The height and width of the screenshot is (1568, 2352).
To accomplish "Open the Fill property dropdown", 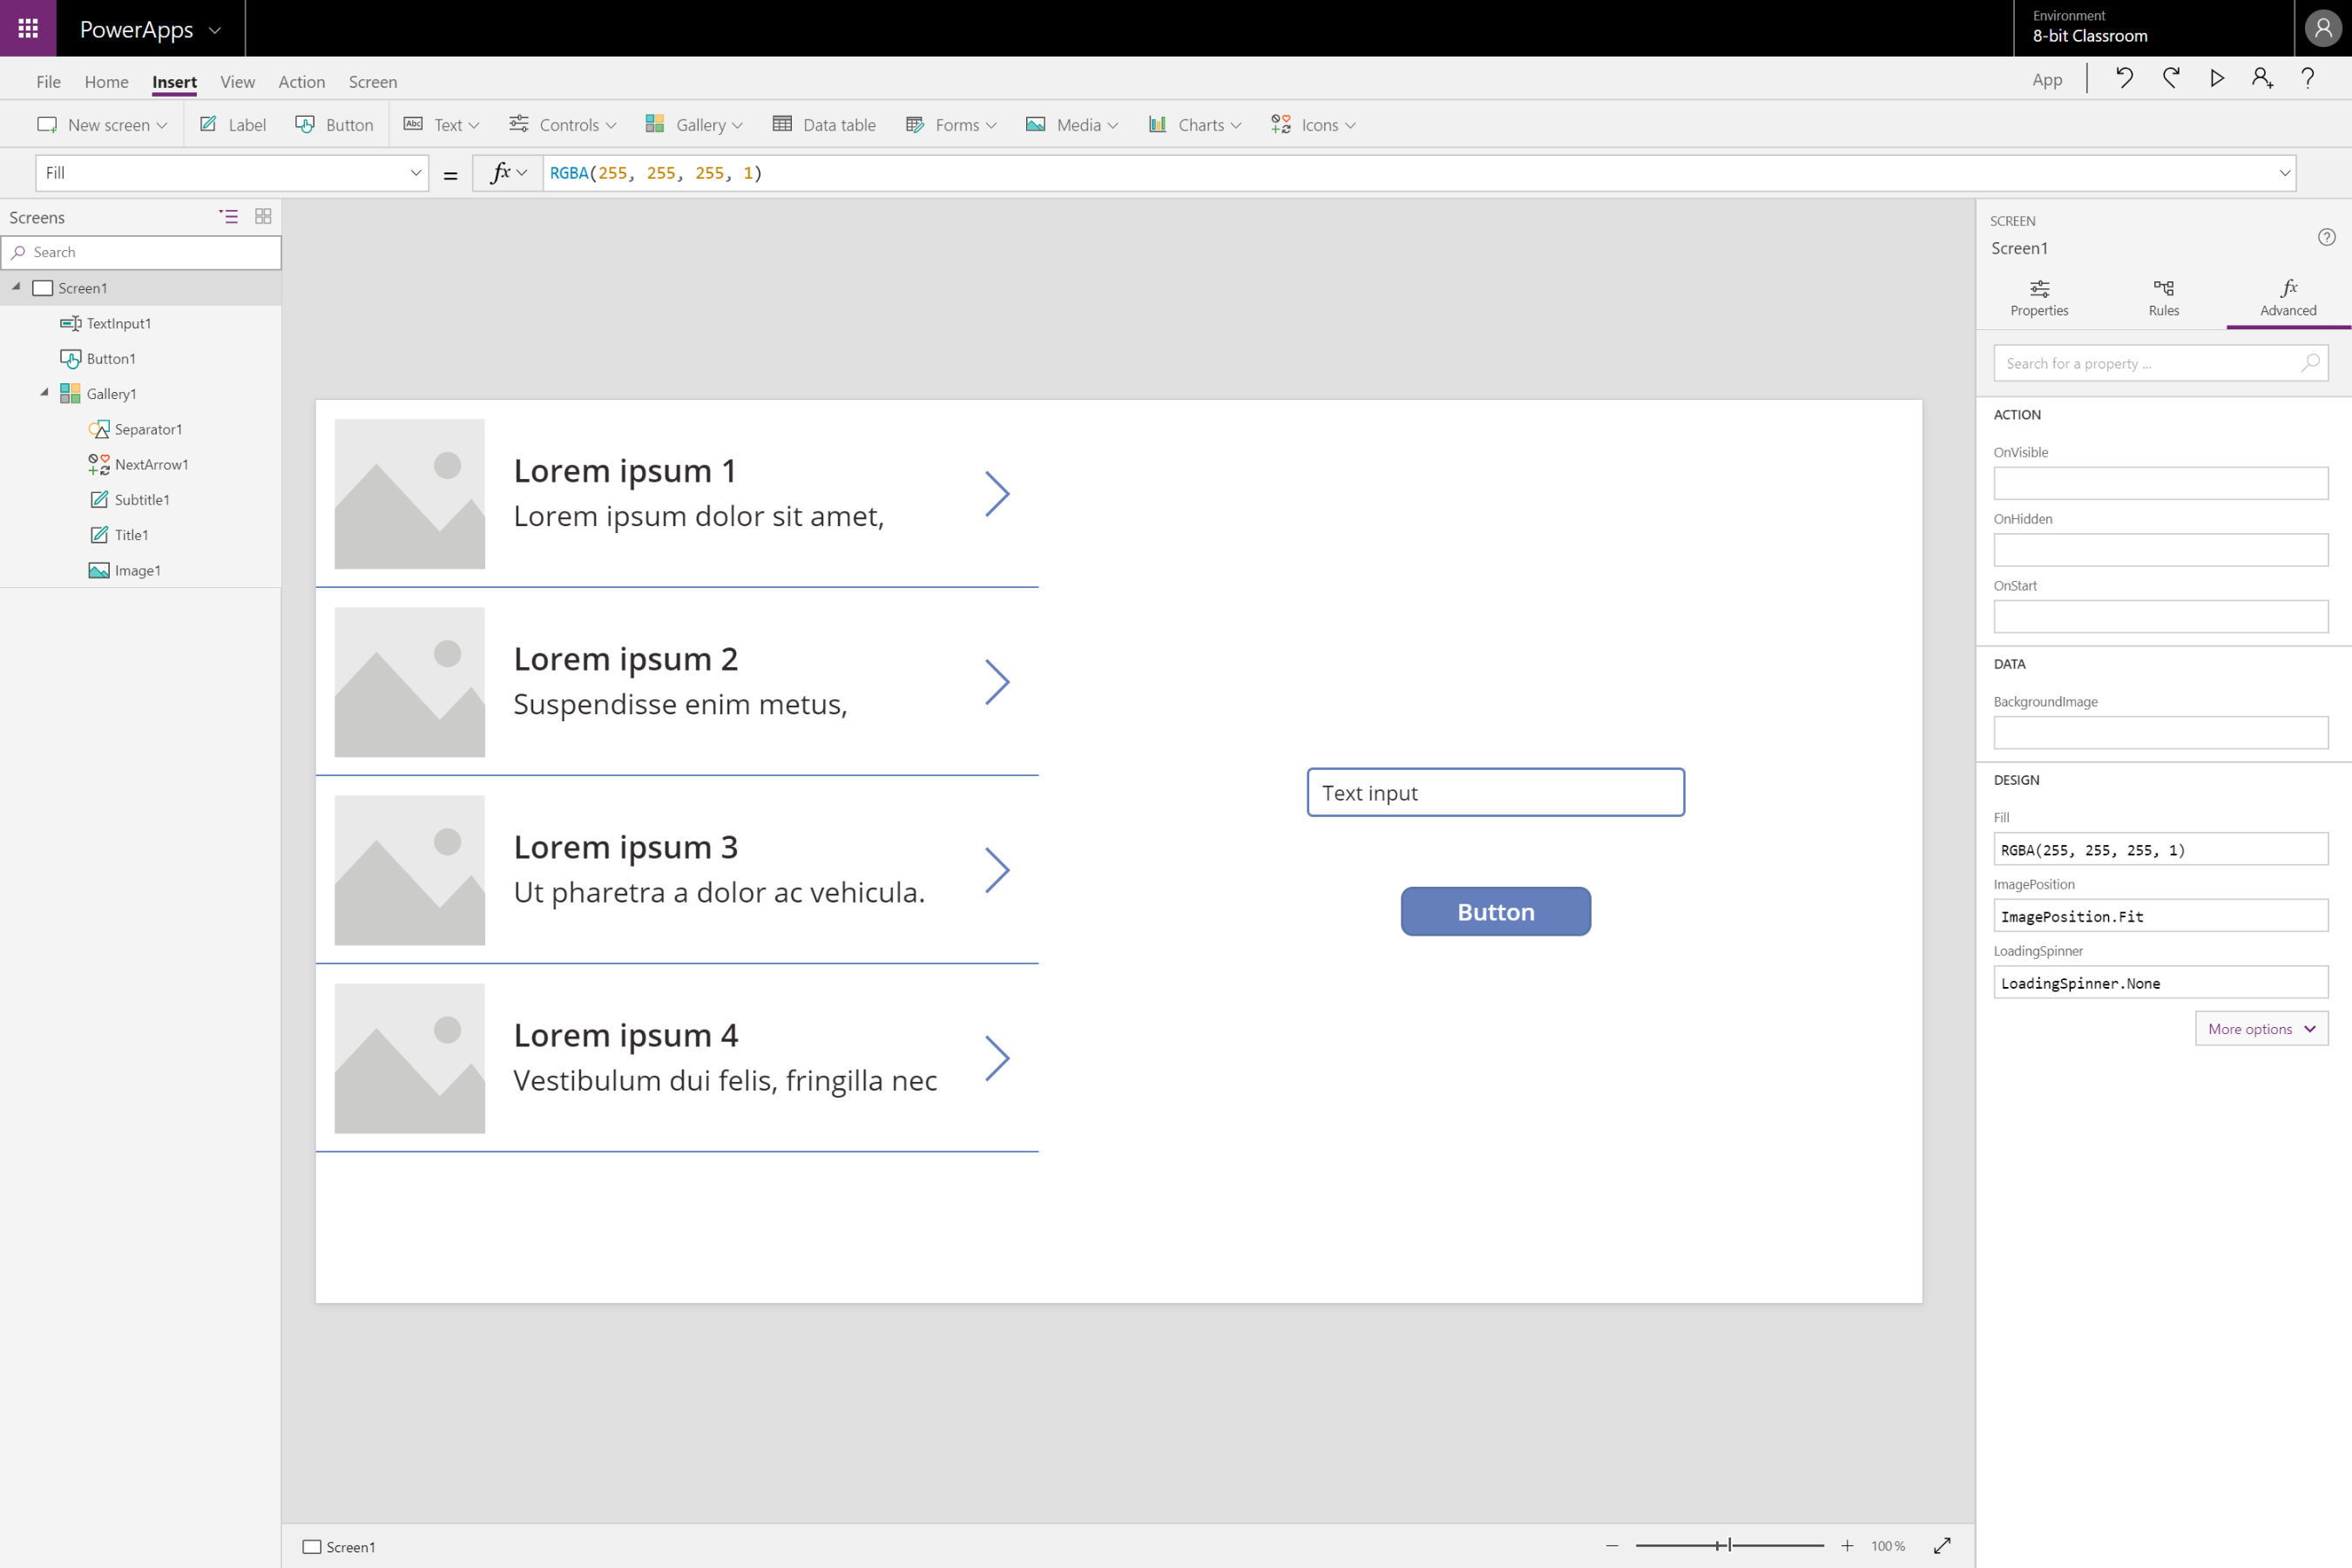I will [415, 173].
